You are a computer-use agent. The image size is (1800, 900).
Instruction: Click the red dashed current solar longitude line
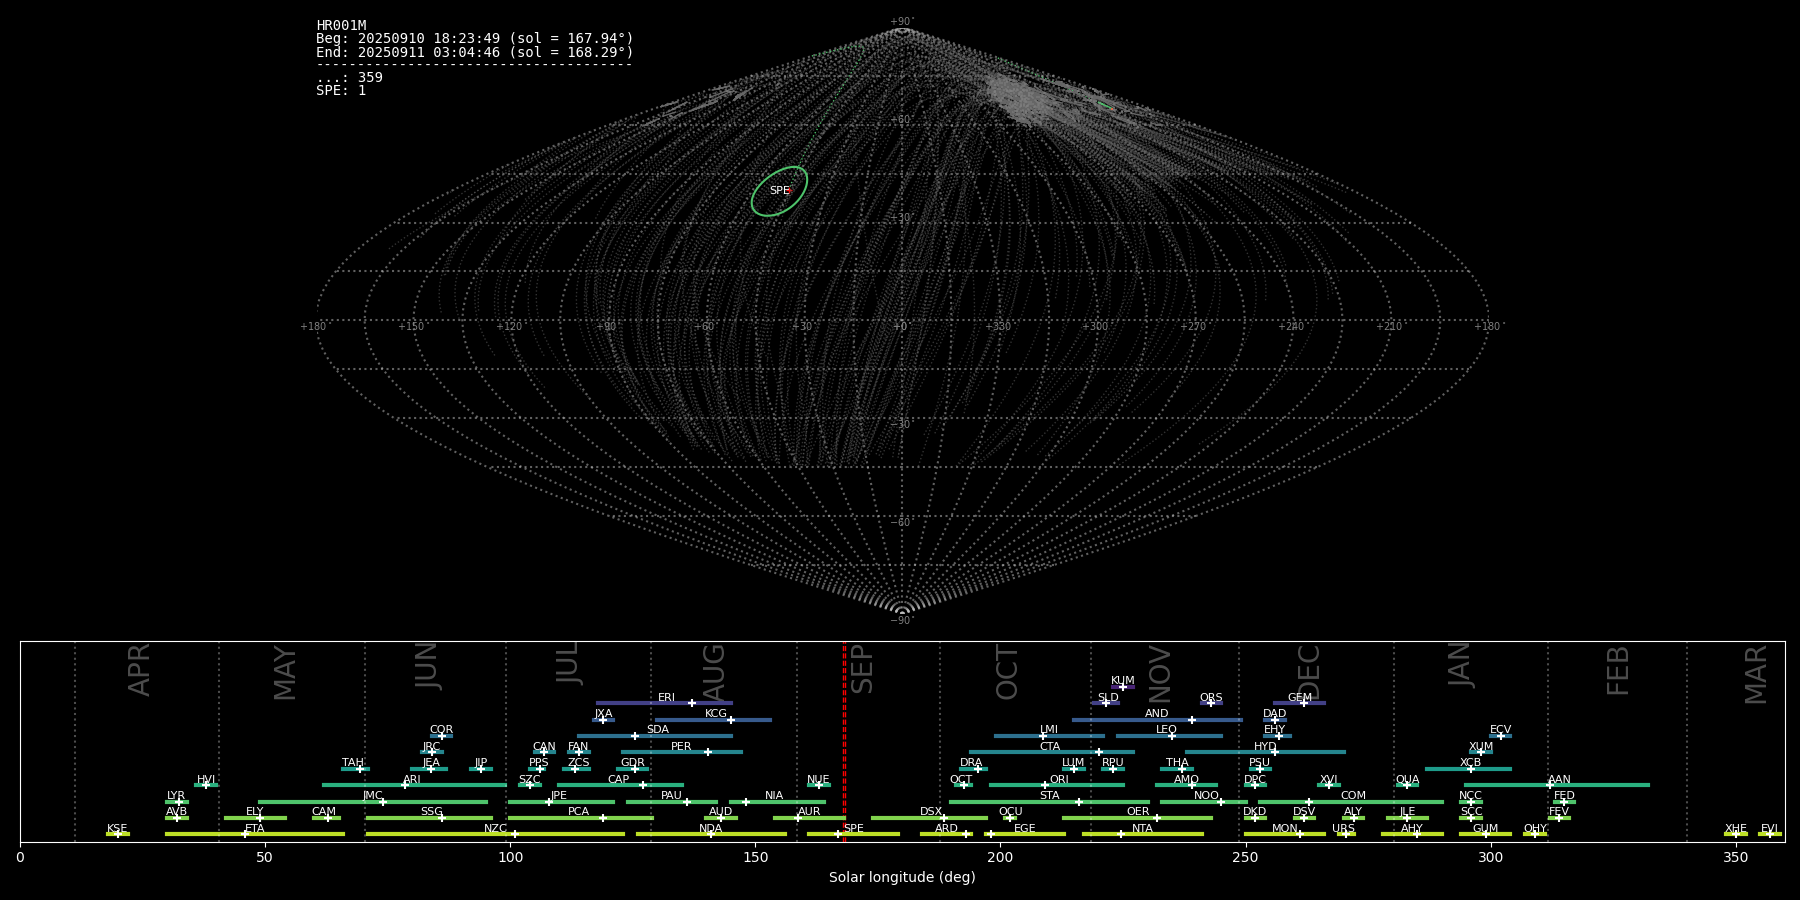pyautogui.click(x=844, y=741)
